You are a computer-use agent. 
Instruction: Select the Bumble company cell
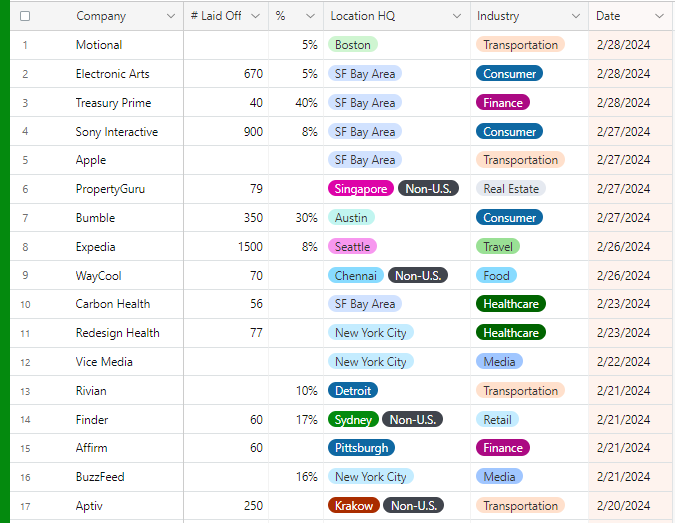tap(97, 218)
